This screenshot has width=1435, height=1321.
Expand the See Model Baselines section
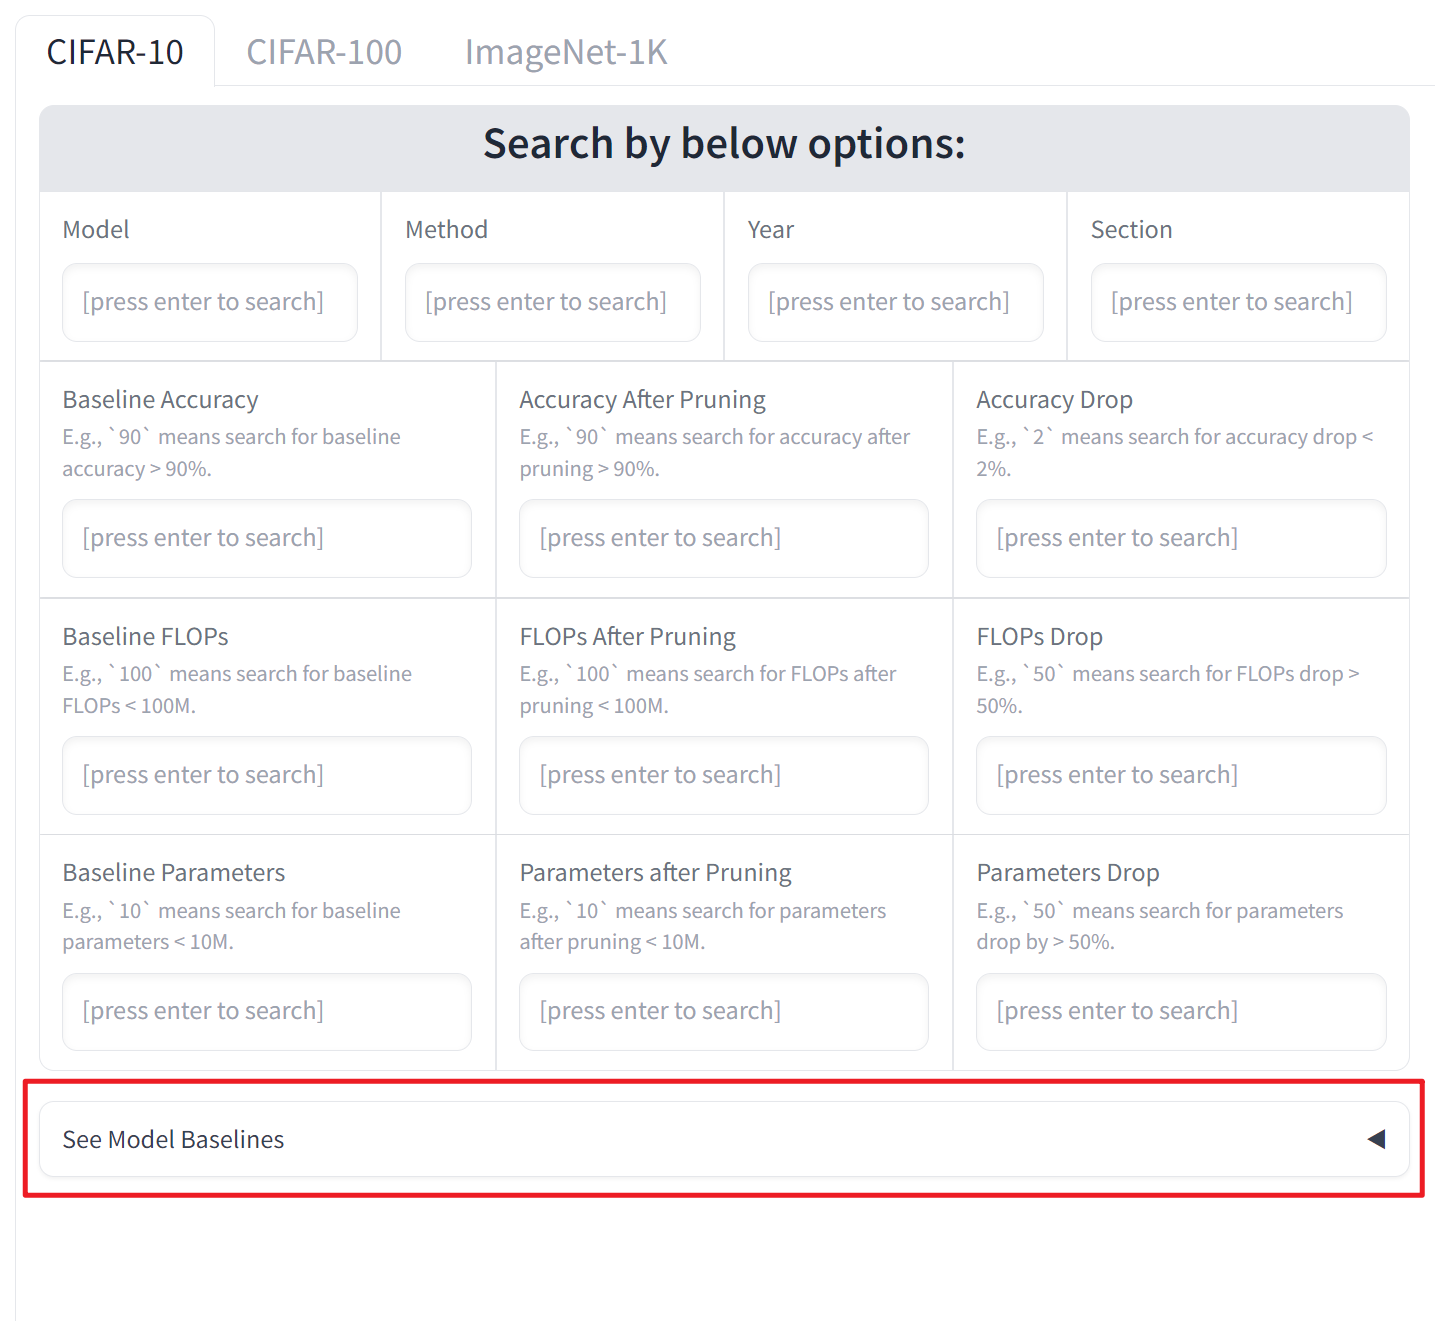[x=724, y=1139]
